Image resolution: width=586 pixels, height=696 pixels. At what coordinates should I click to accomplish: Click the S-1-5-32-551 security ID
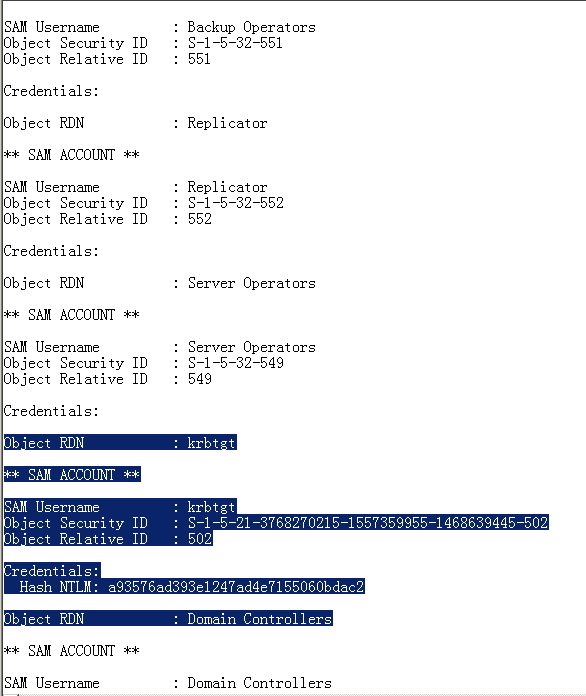235,43
